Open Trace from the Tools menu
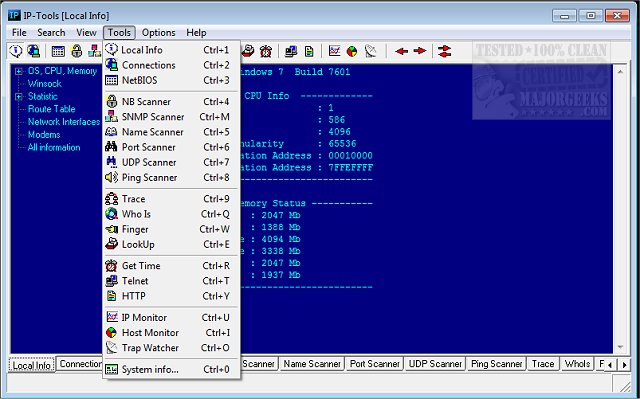The image size is (640, 399). click(171, 199)
